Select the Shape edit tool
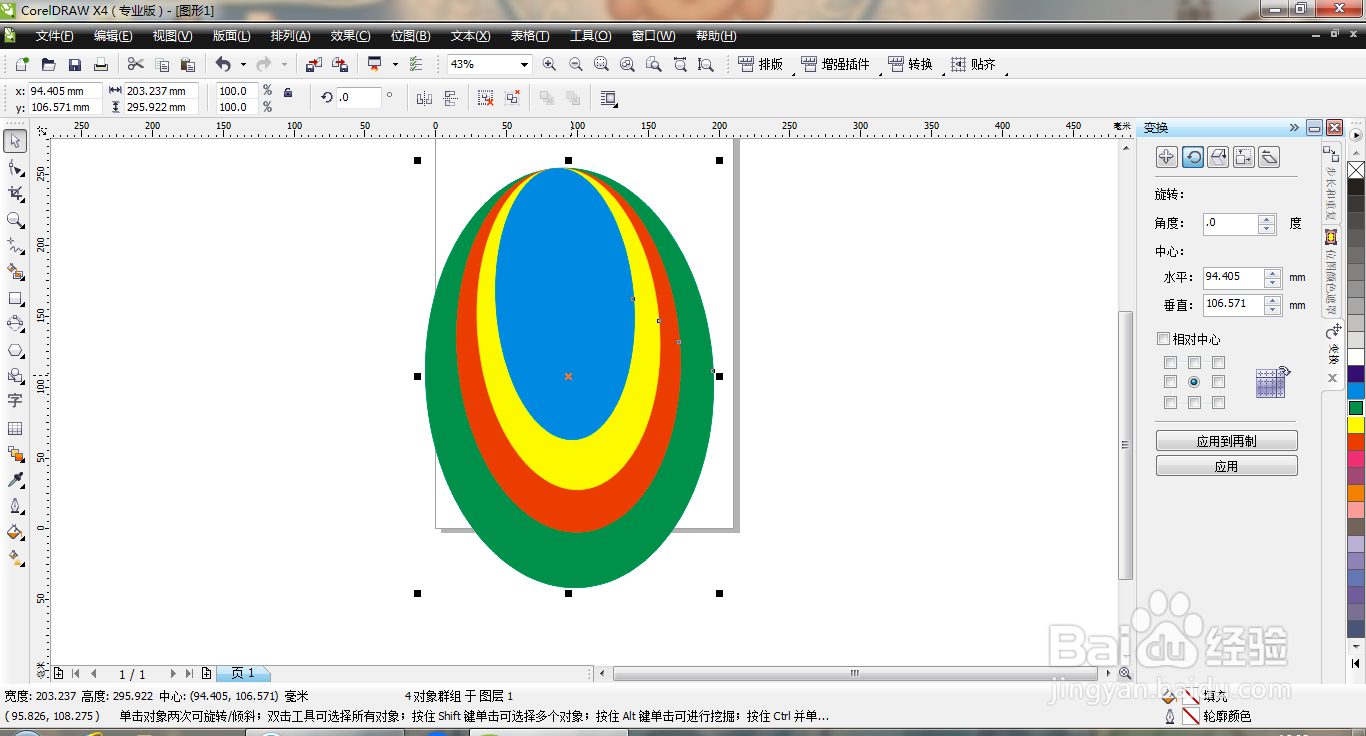This screenshot has width=1366, height=736. click(x=15, y=167)
